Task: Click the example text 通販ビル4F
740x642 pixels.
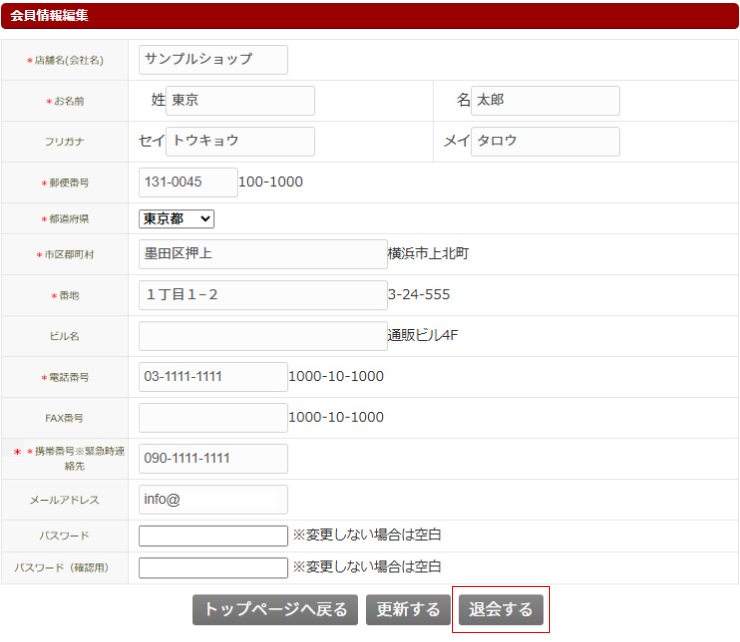Action: pos(422,335)
